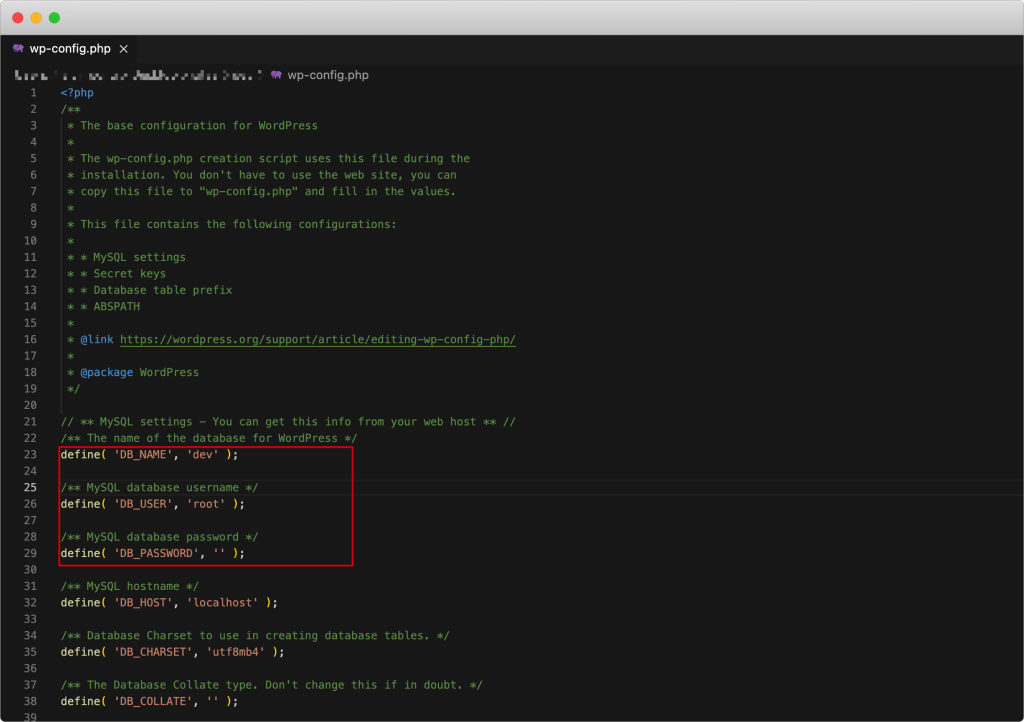Click the opening <?php tag
Viewport: 1024px width, 722px height.
(77, 93)
